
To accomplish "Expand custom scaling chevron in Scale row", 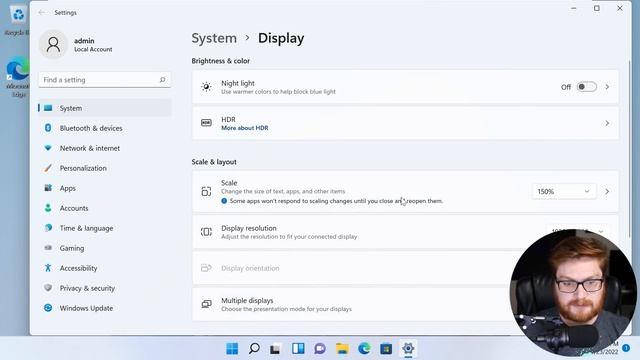I will [607, 191].
